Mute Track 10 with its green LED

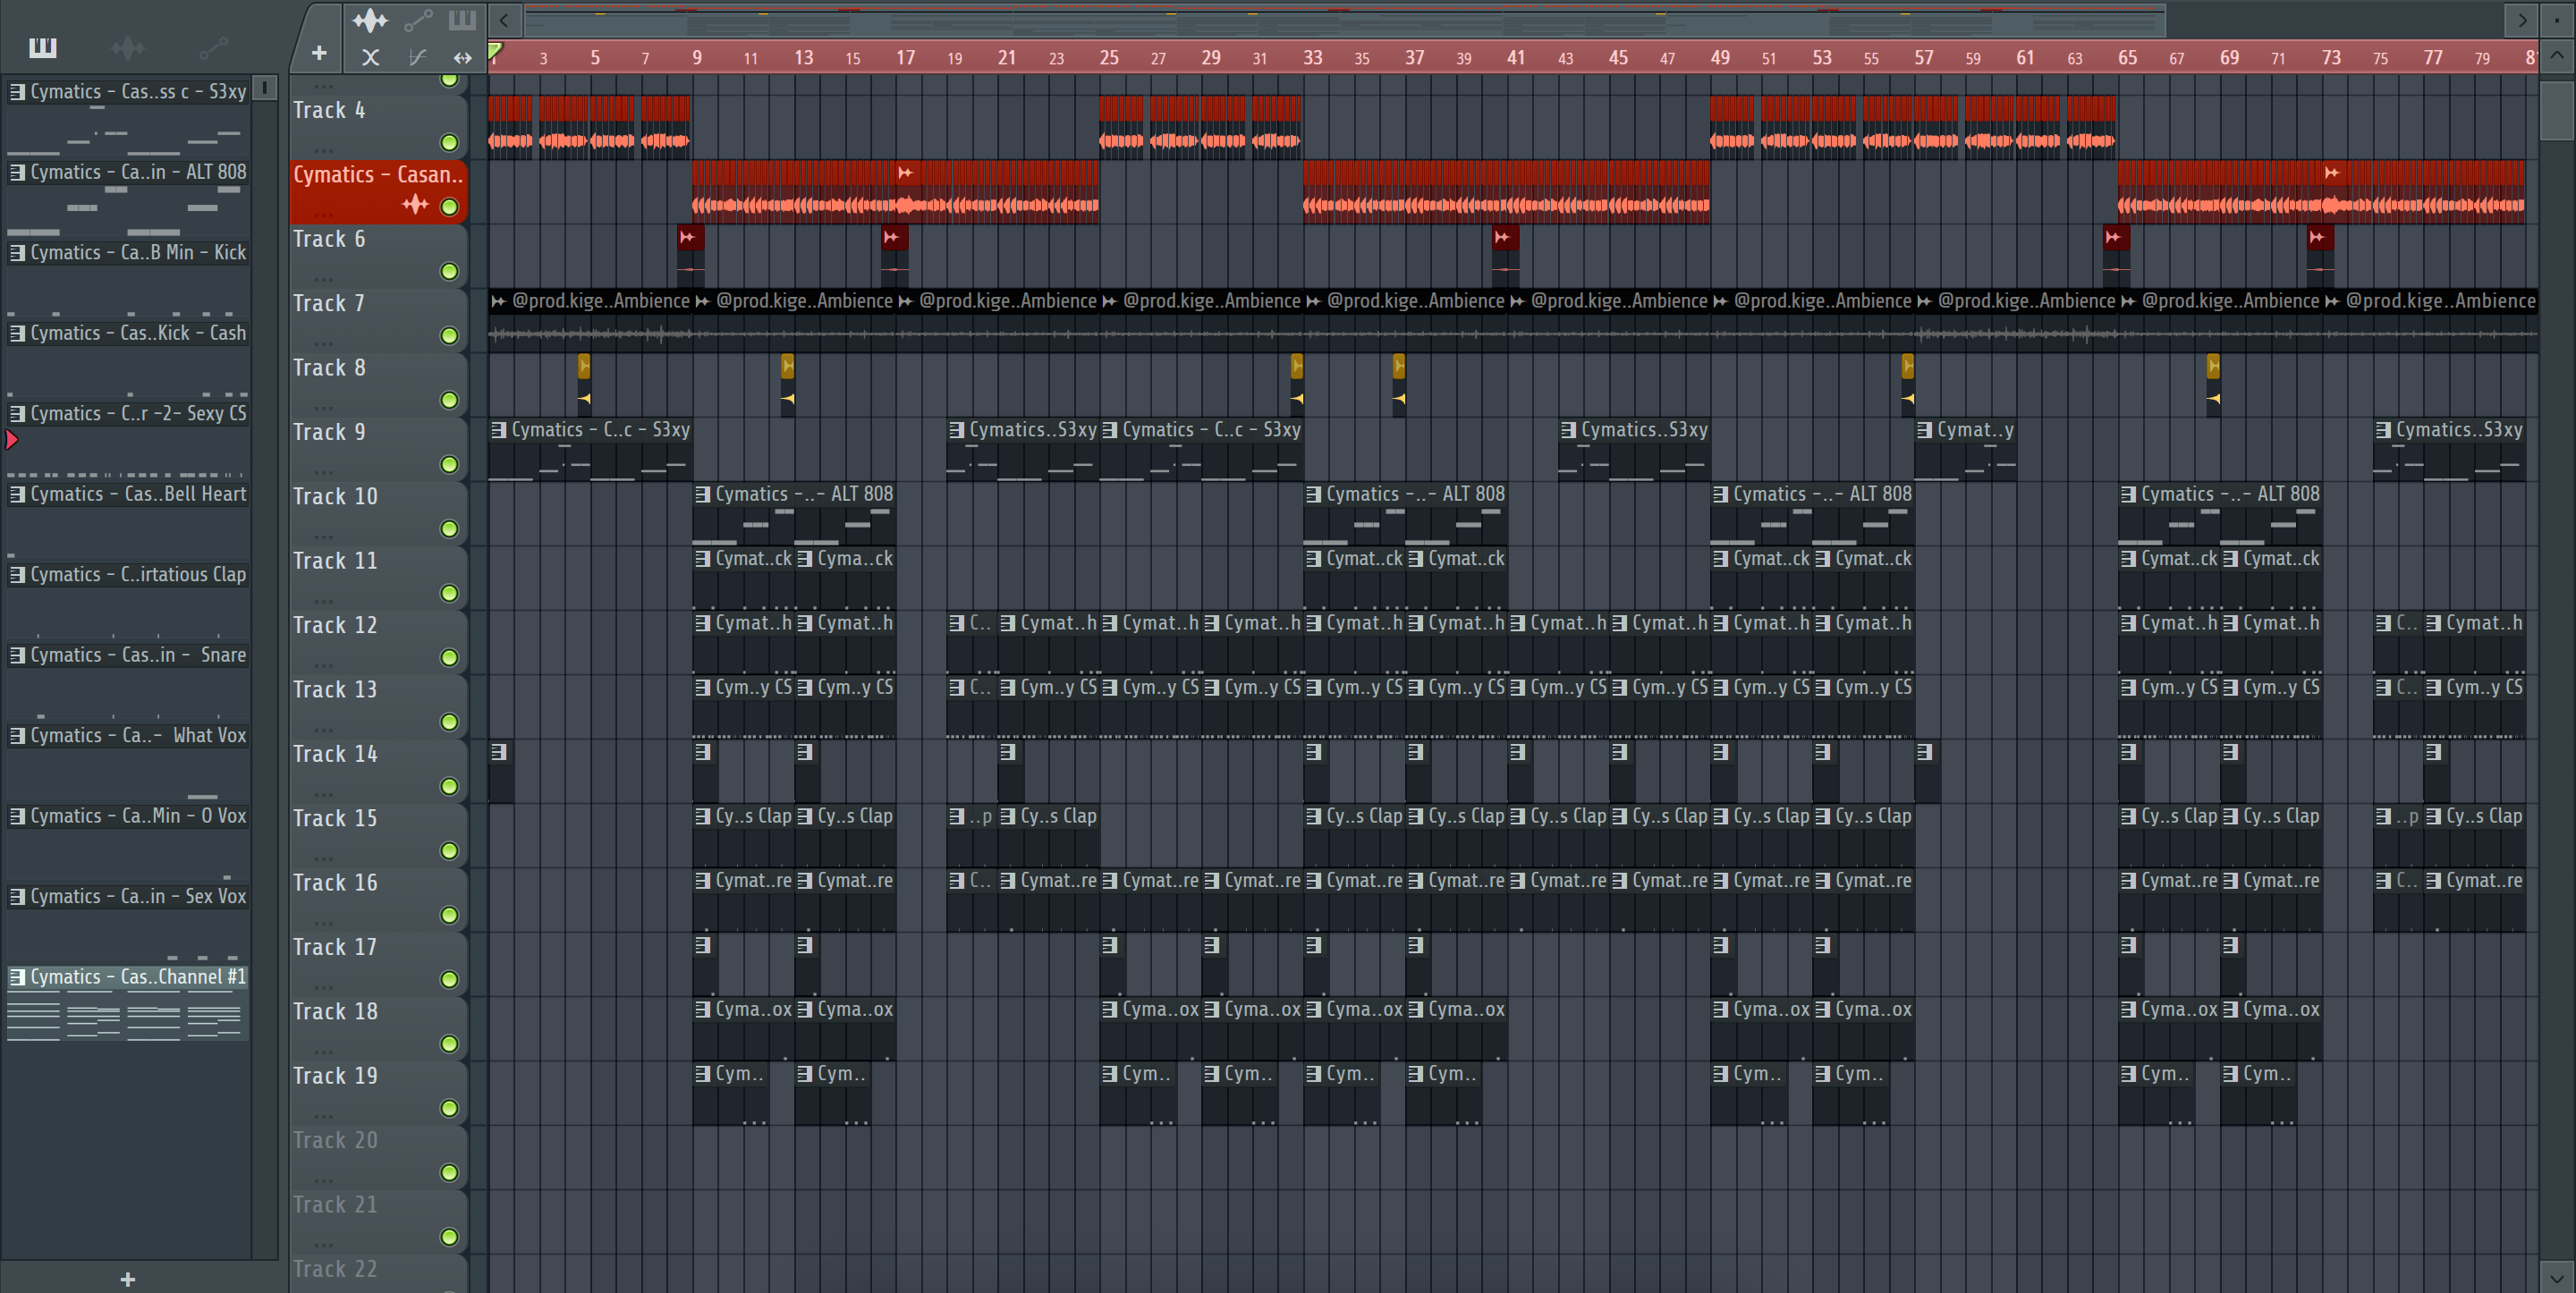449,528
